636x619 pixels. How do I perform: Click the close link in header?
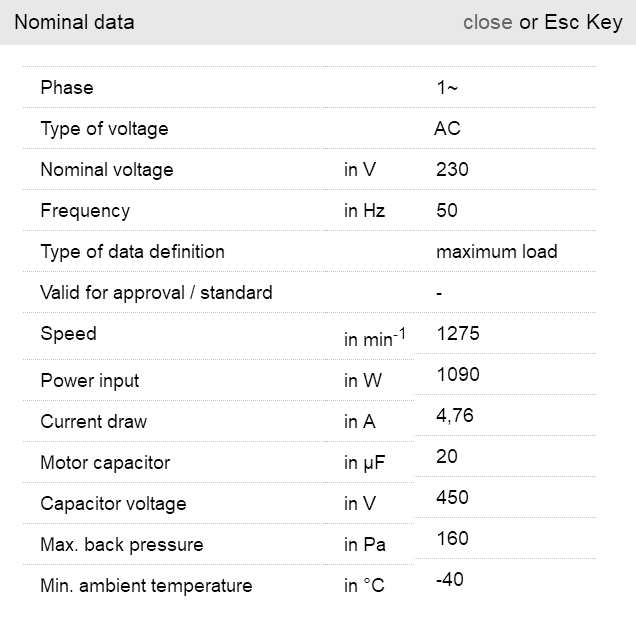tap(487, 22)
